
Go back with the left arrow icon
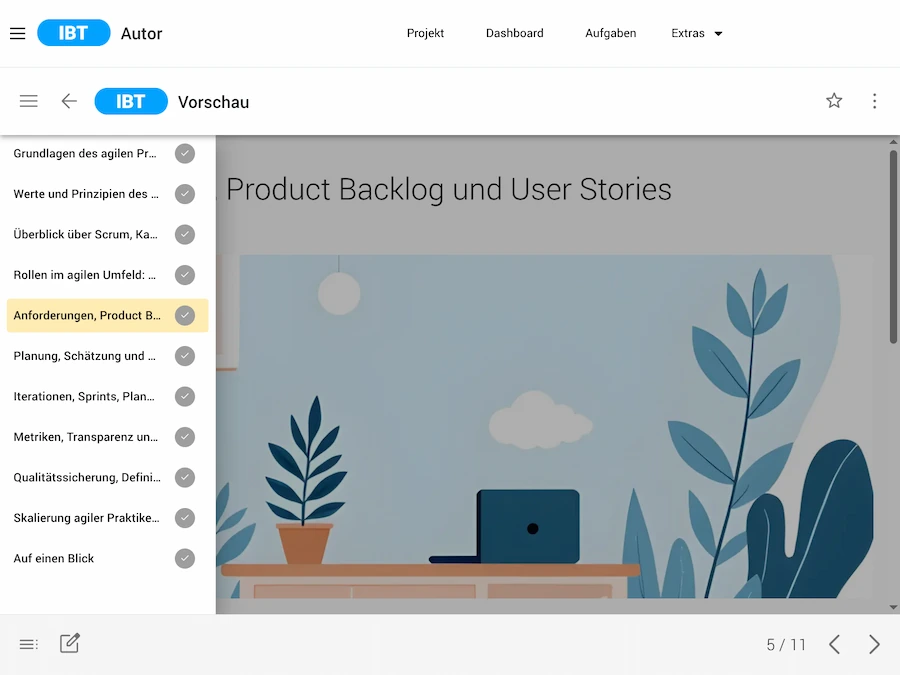pos(69,102)
